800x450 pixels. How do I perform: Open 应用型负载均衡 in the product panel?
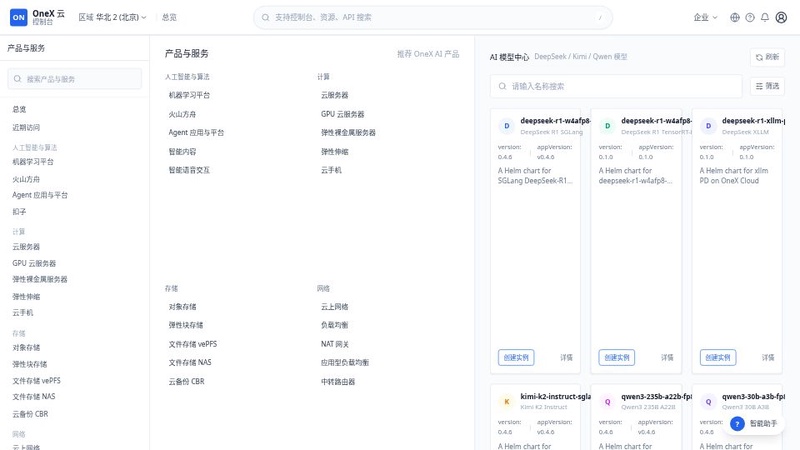point(344,363)
